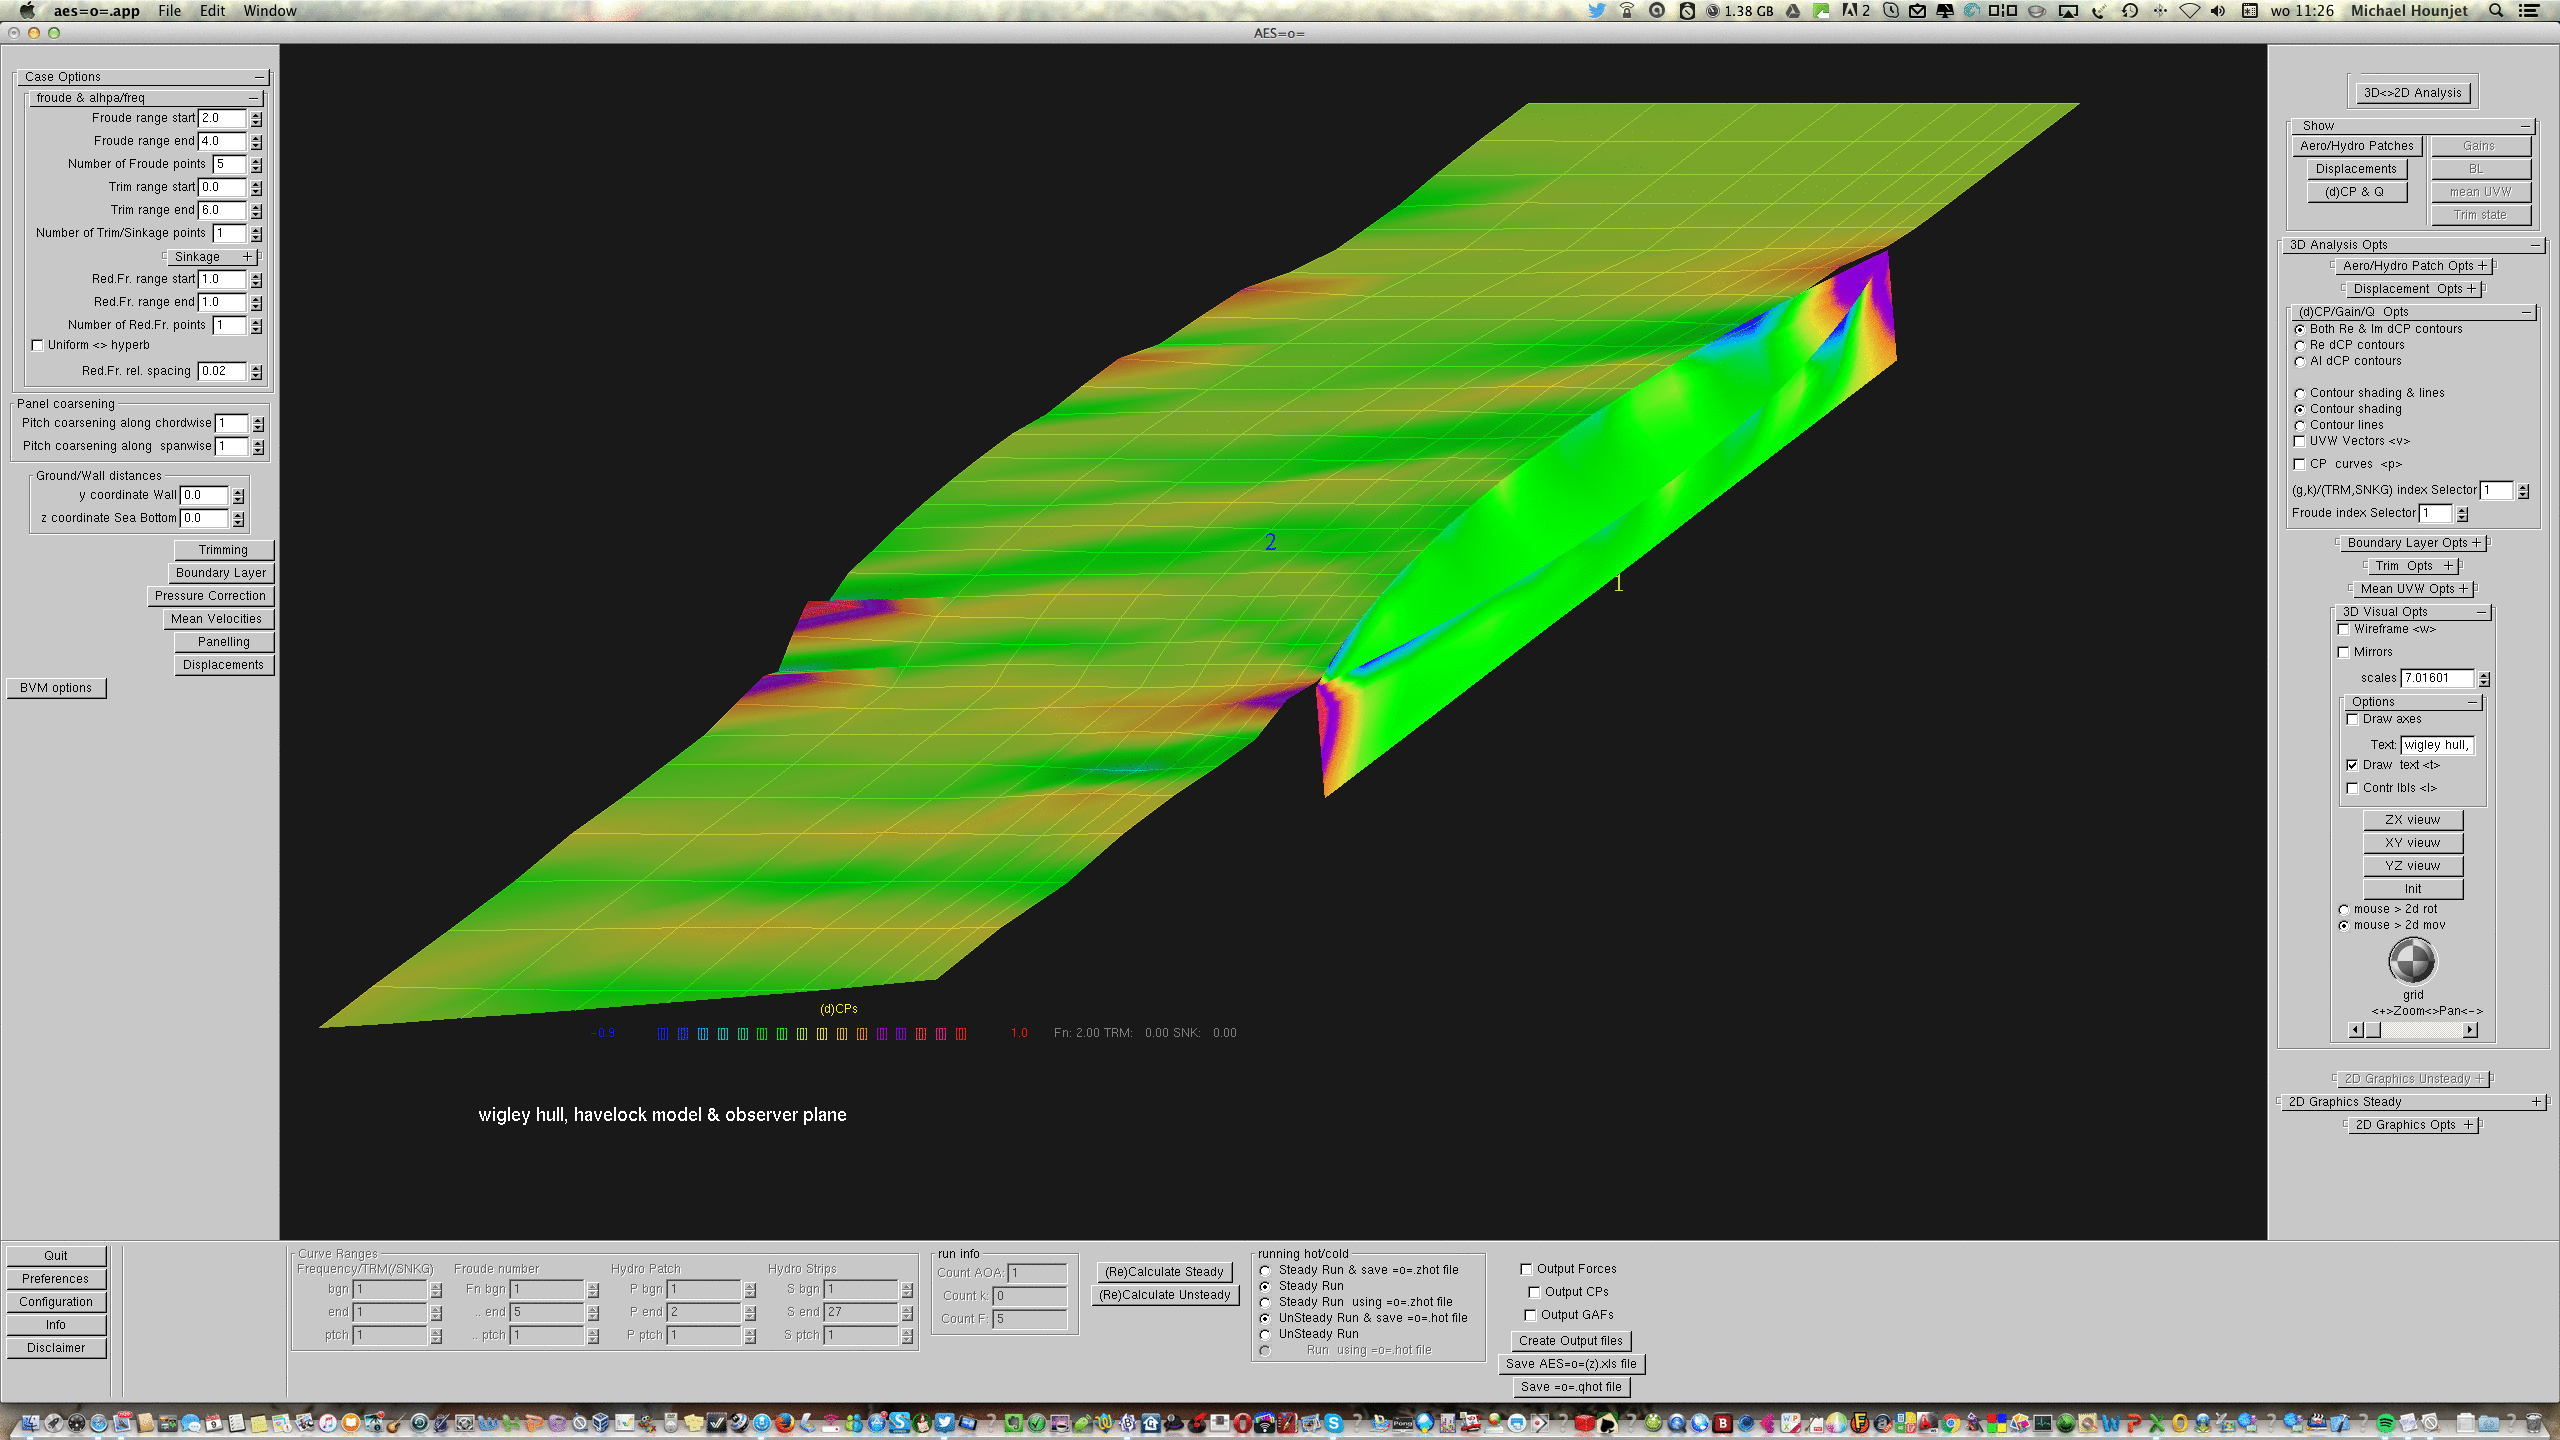Click the Zoom/Pan scrollbar thumb
Image resolution: width=2560 pixels, height=1440 pixels.
[2373, 1030]
